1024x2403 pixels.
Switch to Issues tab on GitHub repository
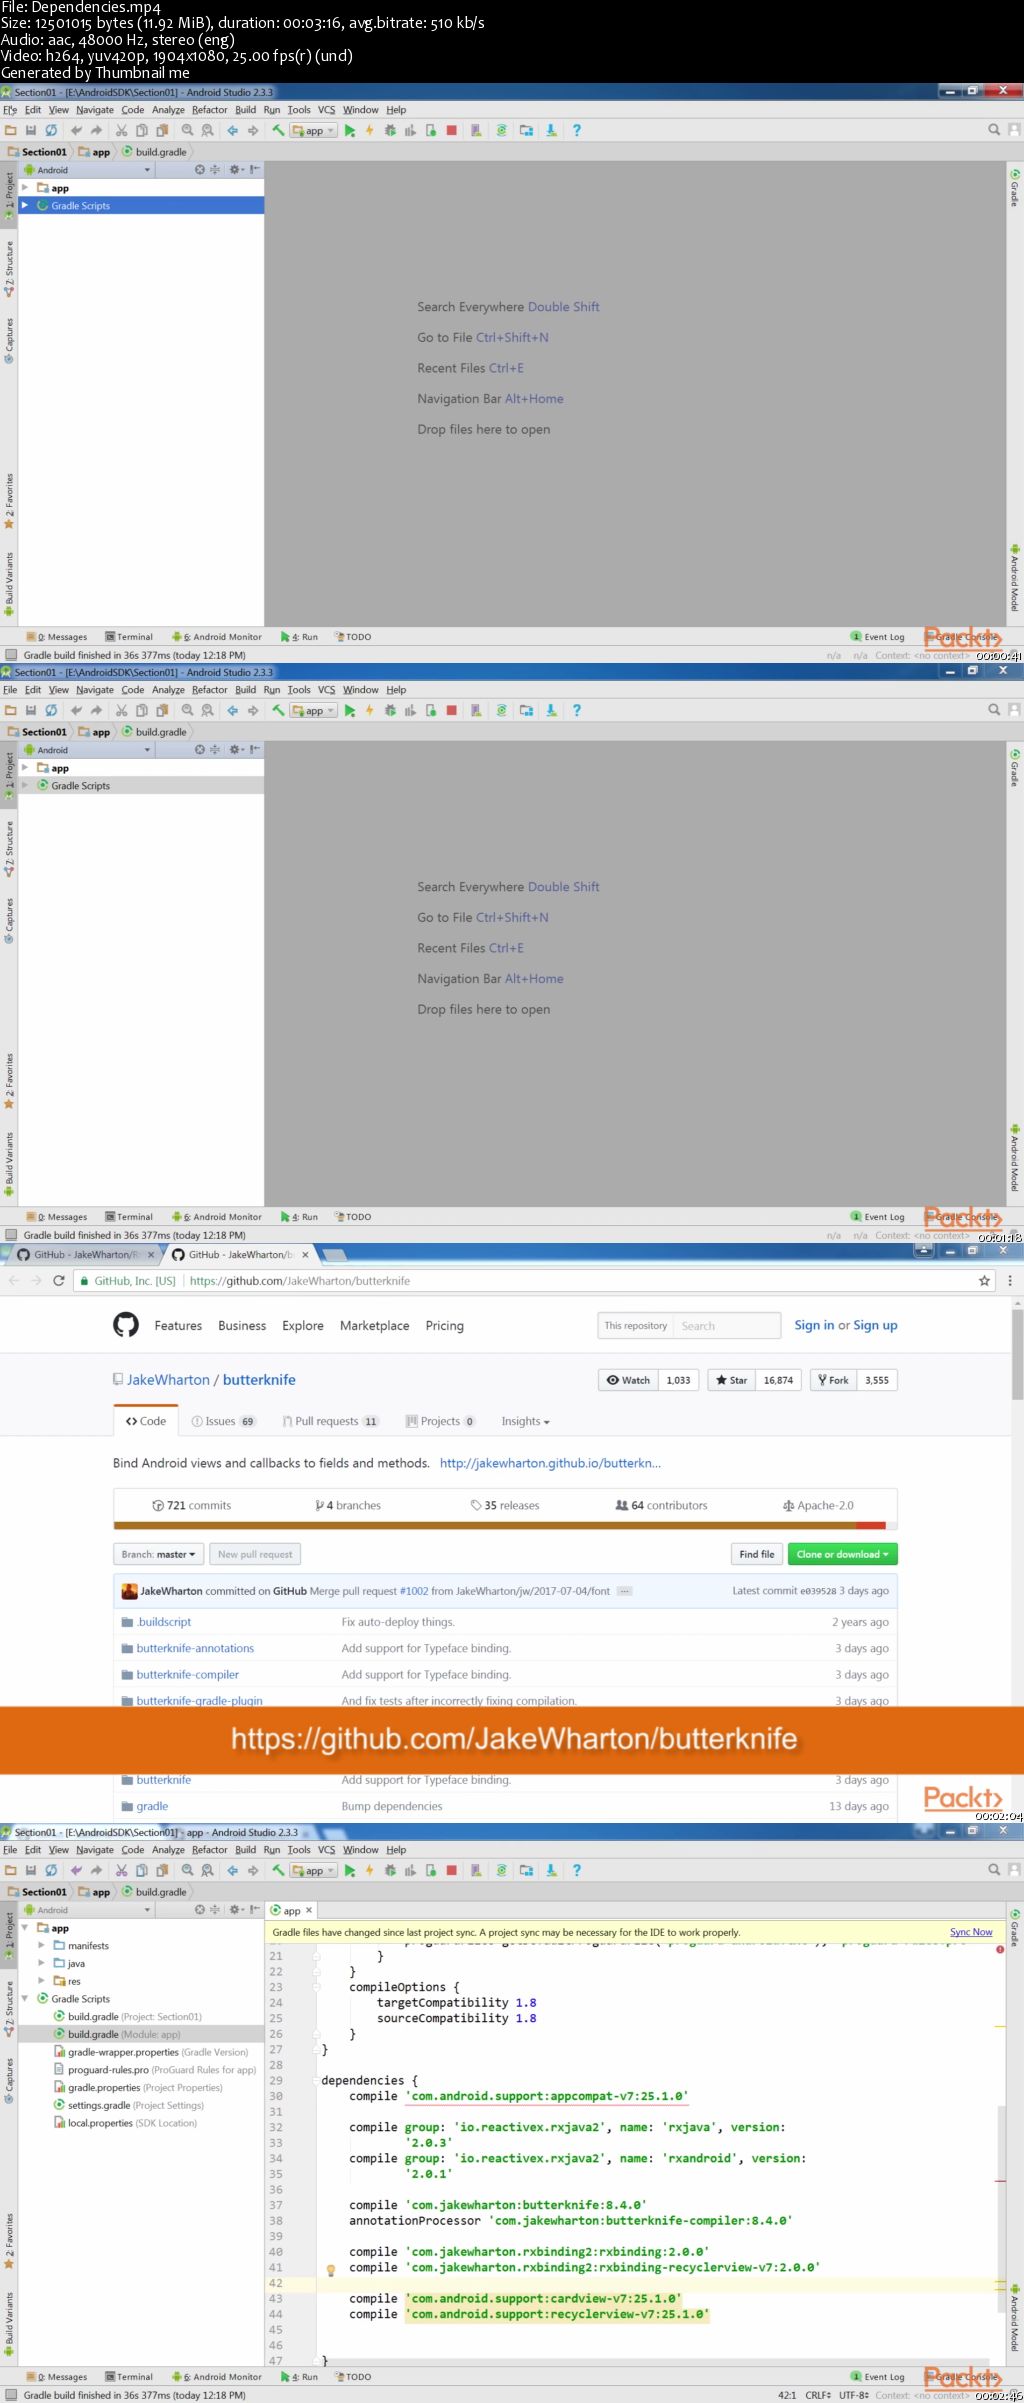(x=223, y=1421)
